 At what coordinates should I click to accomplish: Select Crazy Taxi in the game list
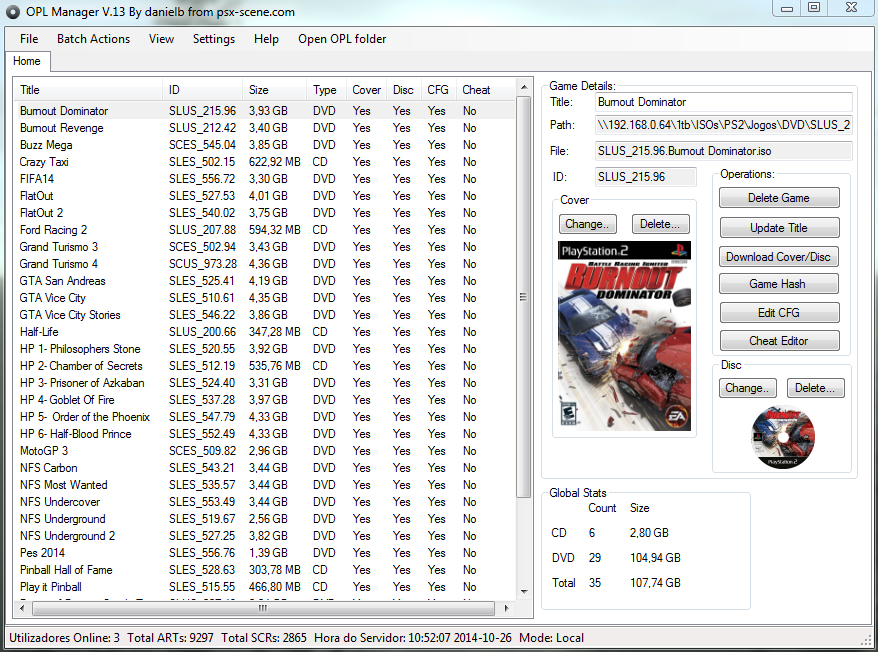coord(264,162)
